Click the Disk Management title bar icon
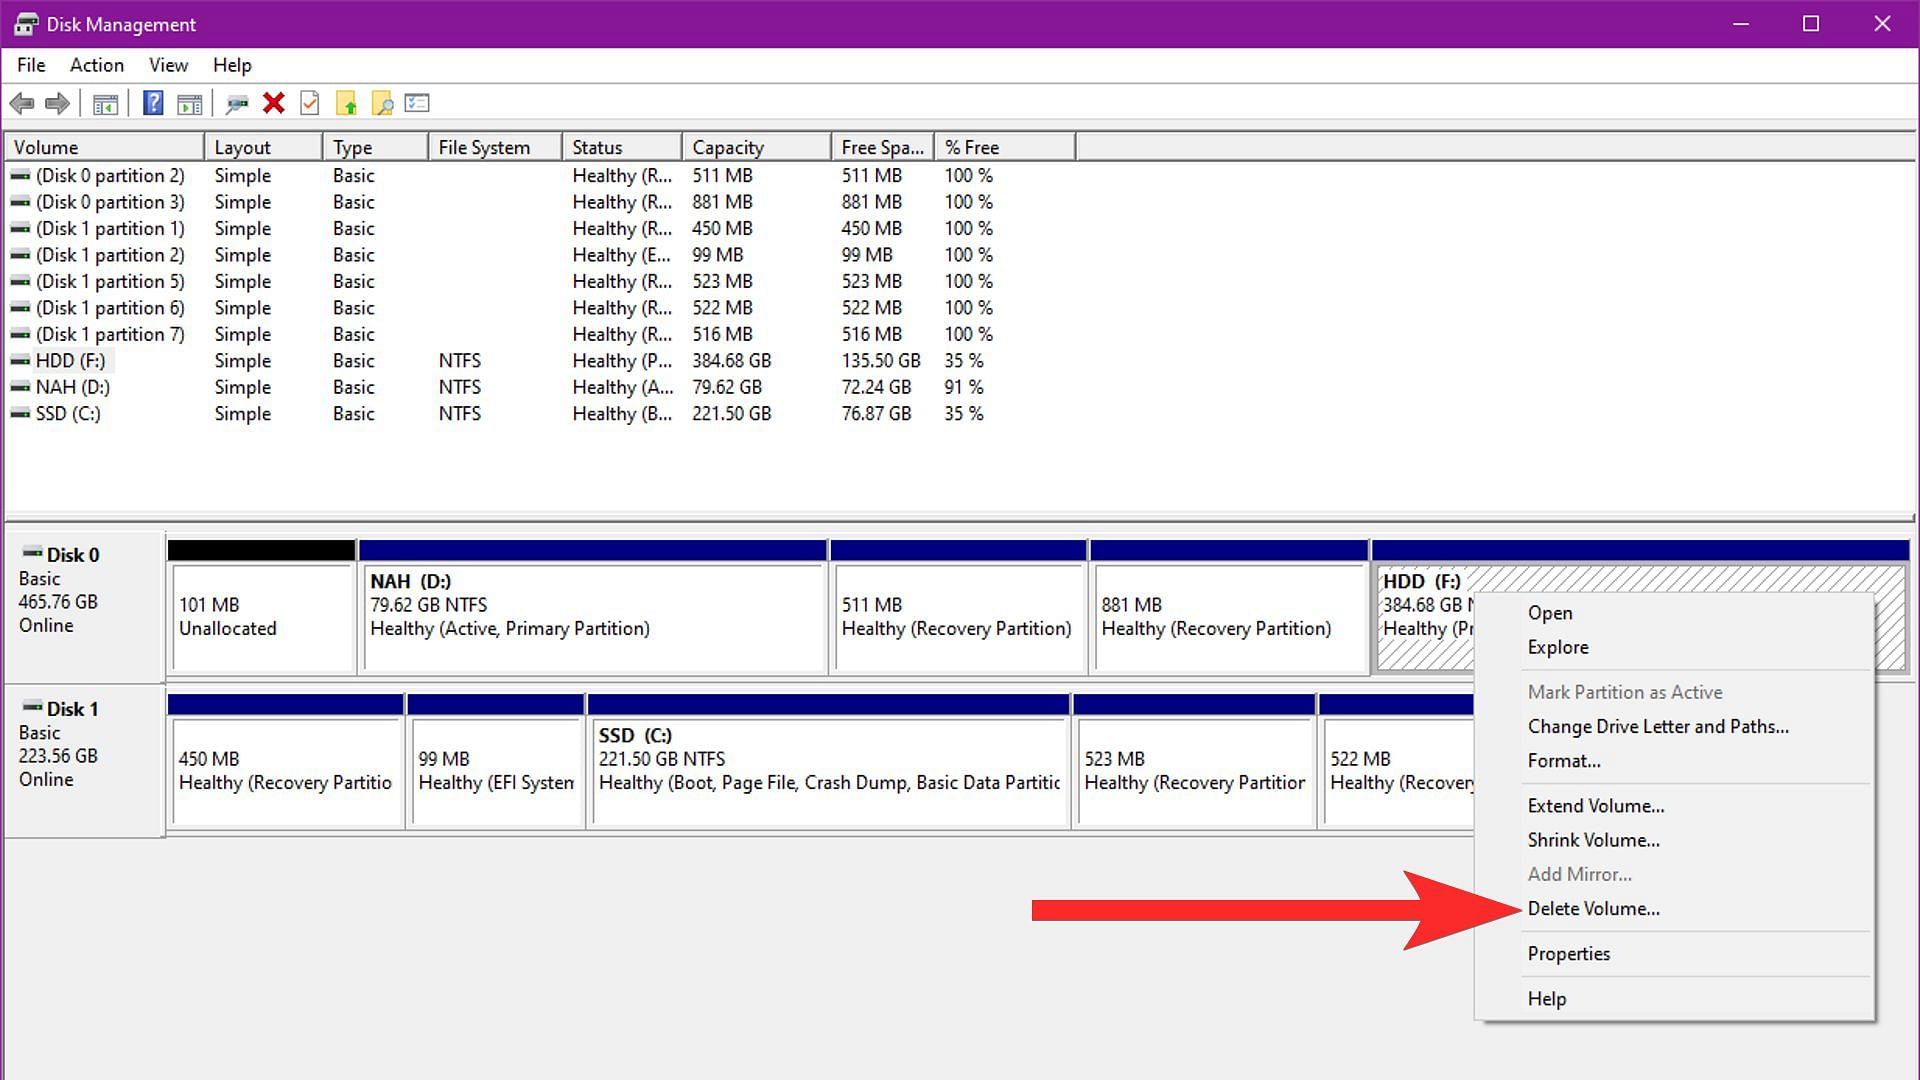Screen dimensions: 1920x1080 [x=26, y=24]
